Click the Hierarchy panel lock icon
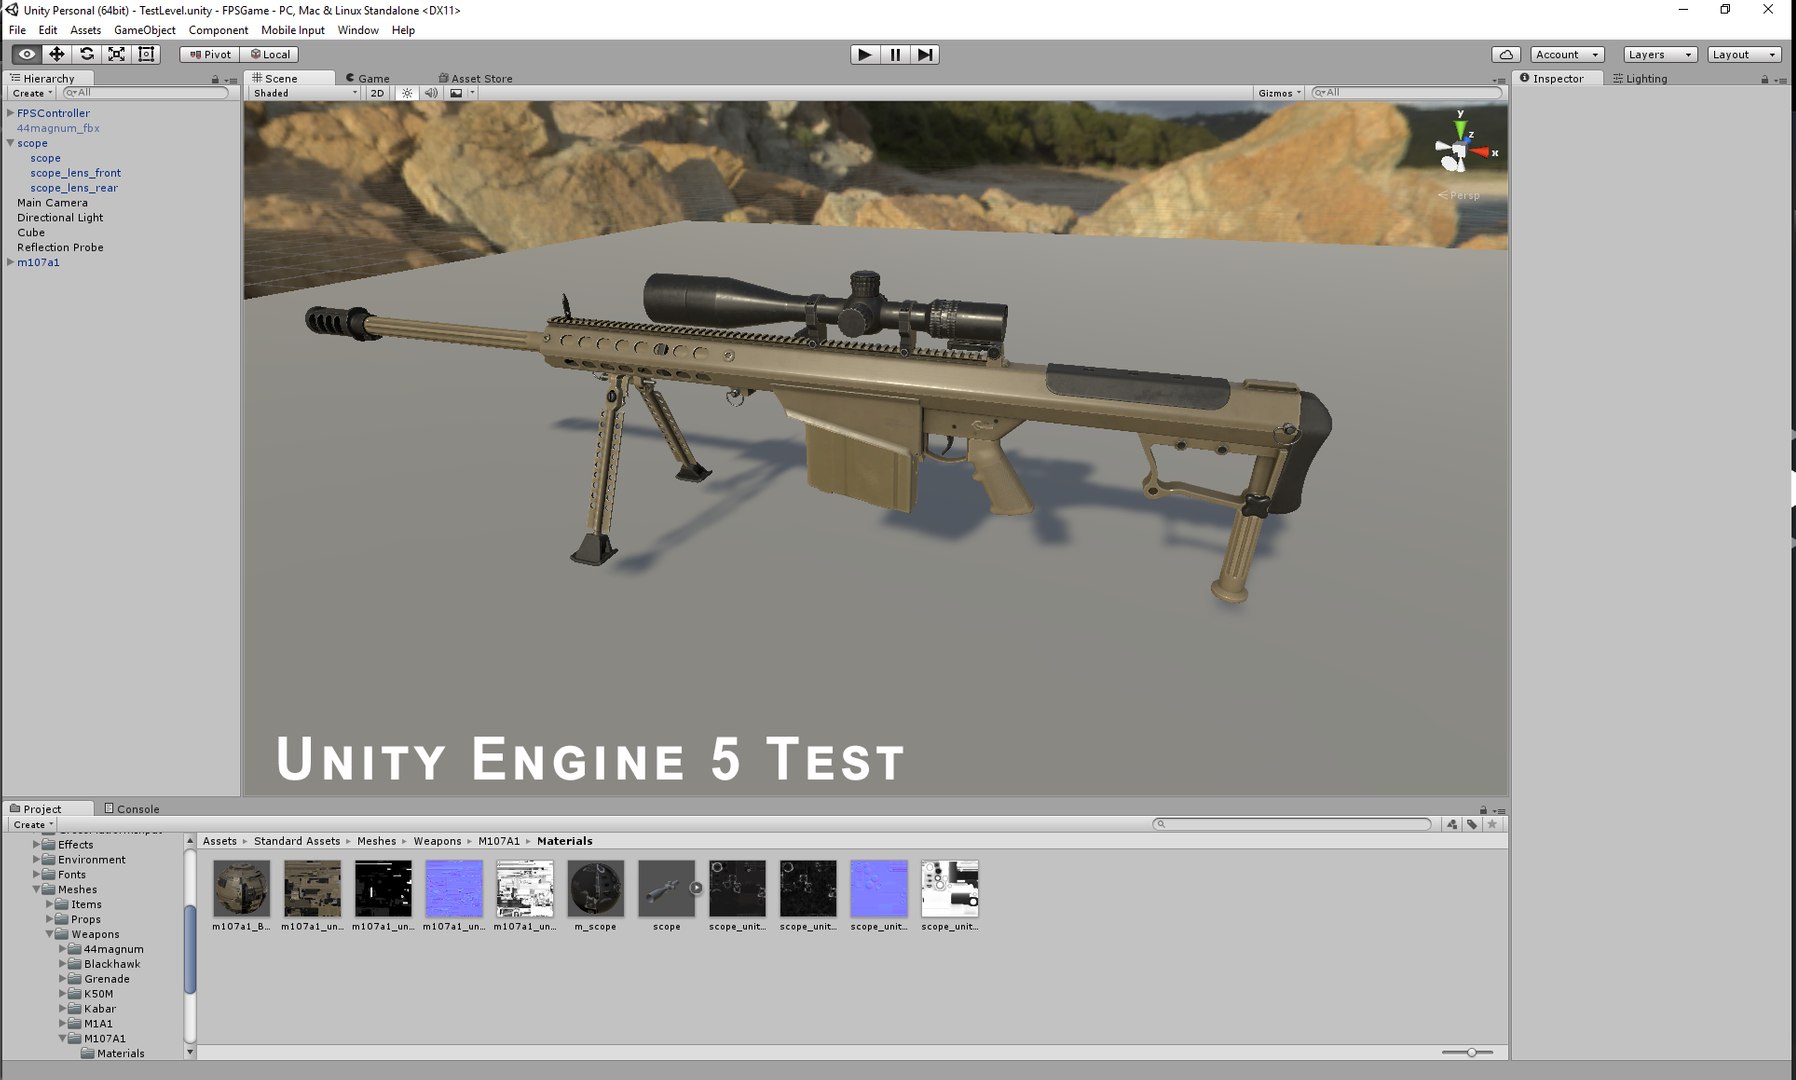 [215, 79]
